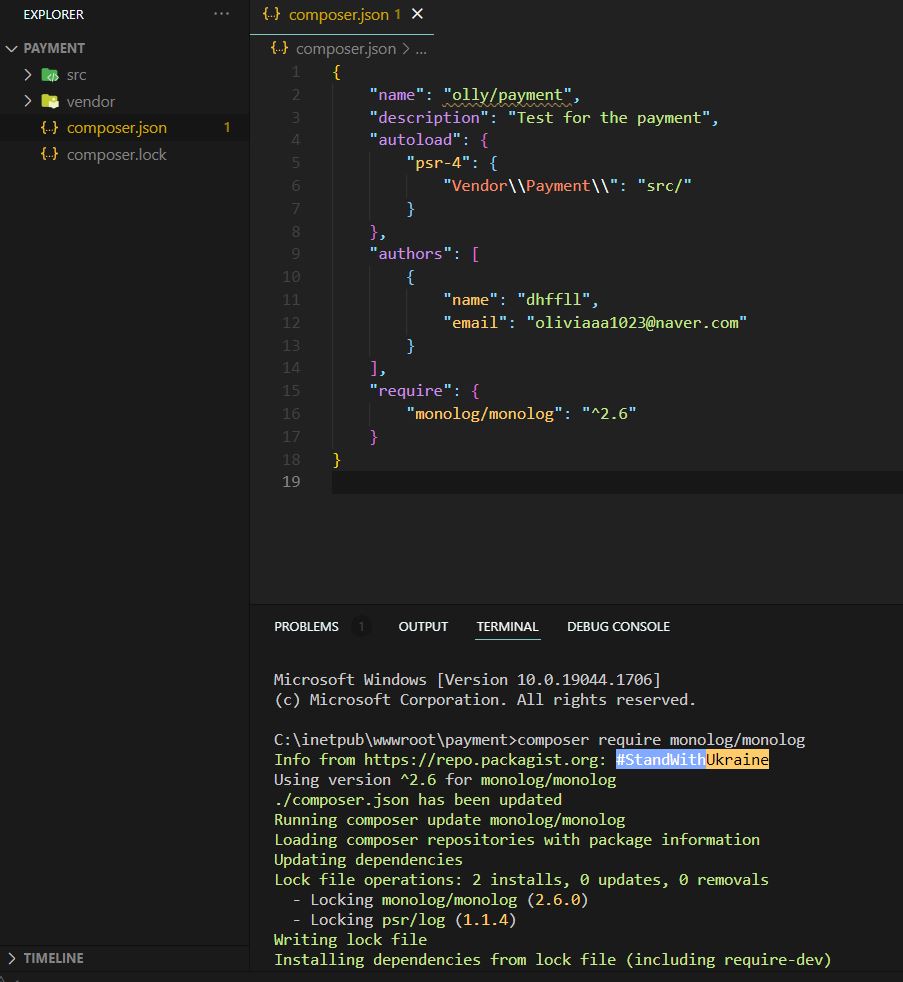Screen dimensions: 903x982
Task: Collapse the PAYMENT root folder
Action: (x=11, y=48)
